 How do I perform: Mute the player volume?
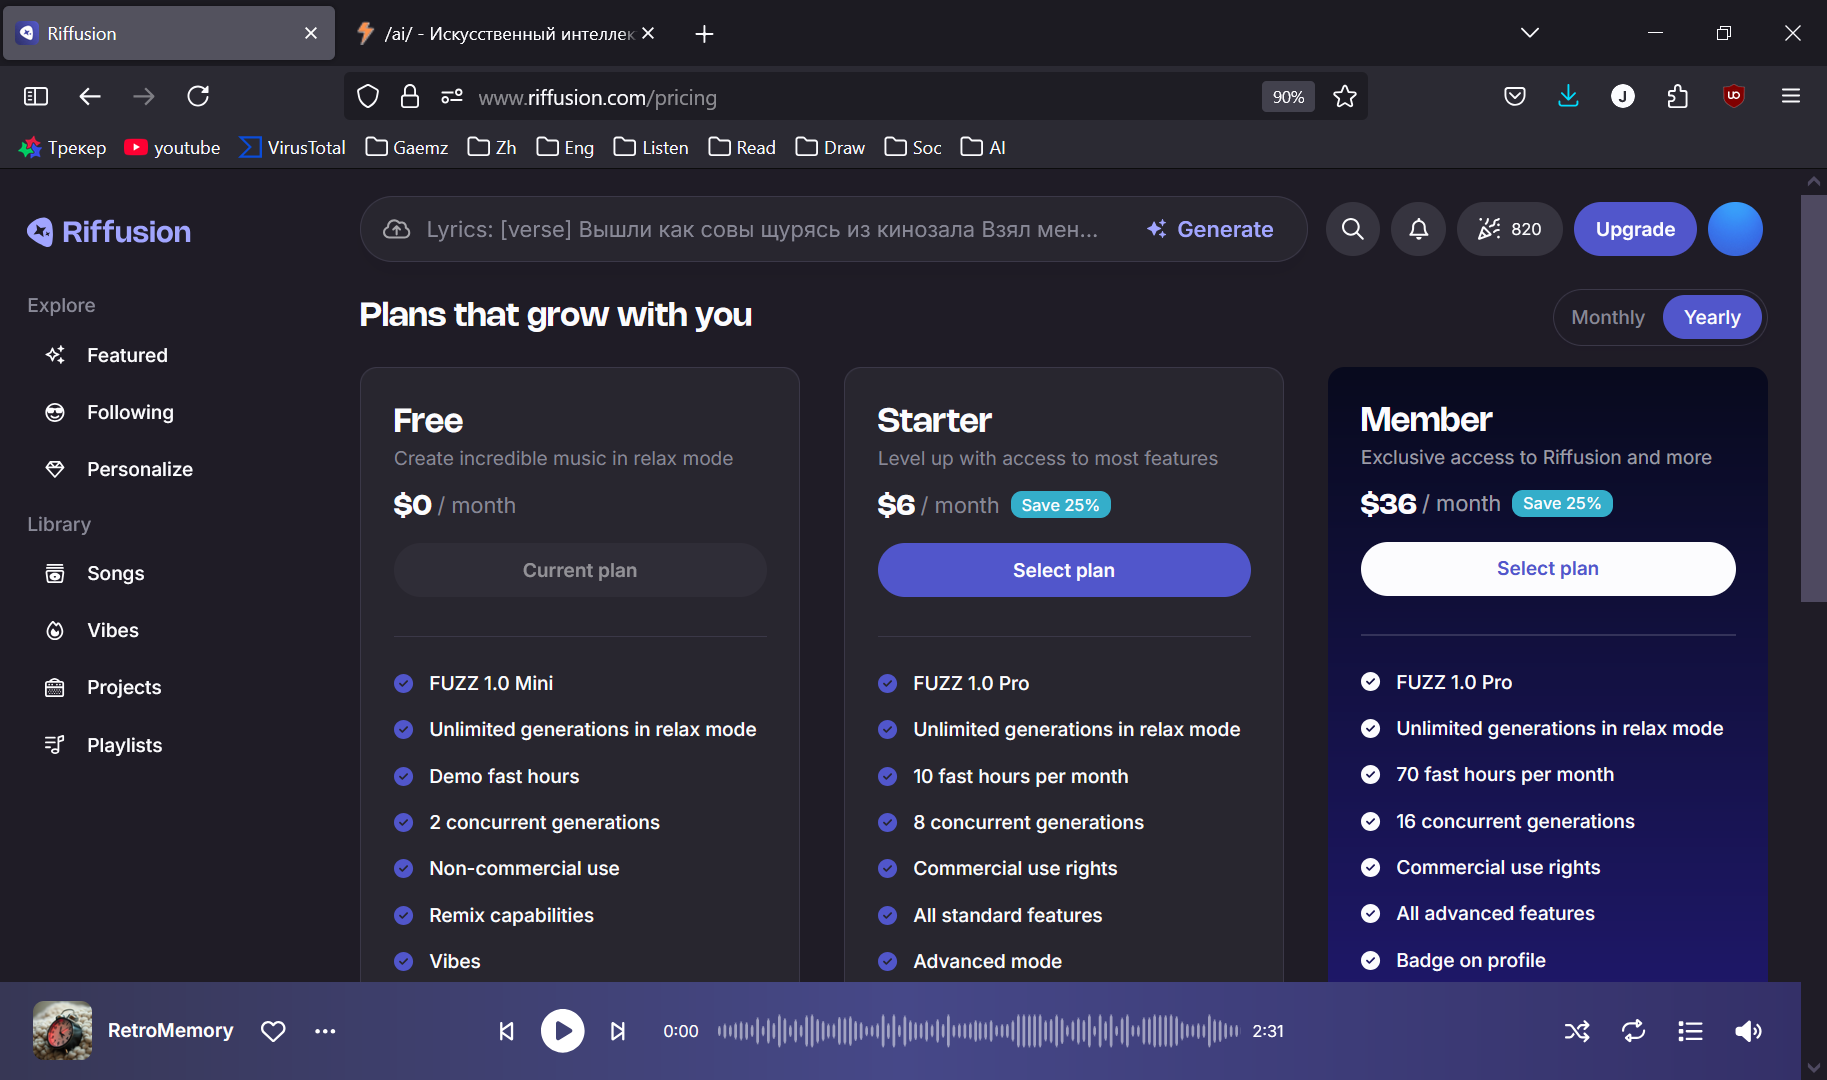(x=1748, y=1031)
